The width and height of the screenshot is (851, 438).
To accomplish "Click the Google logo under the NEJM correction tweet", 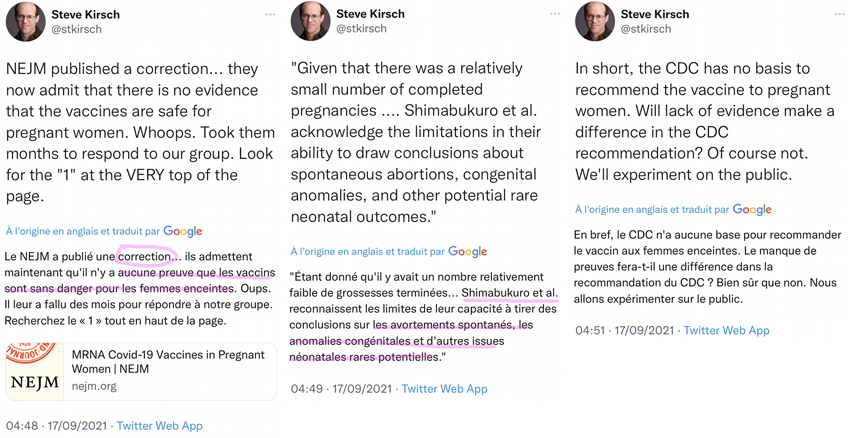I will pyautogui.click(x=183, y=231).
